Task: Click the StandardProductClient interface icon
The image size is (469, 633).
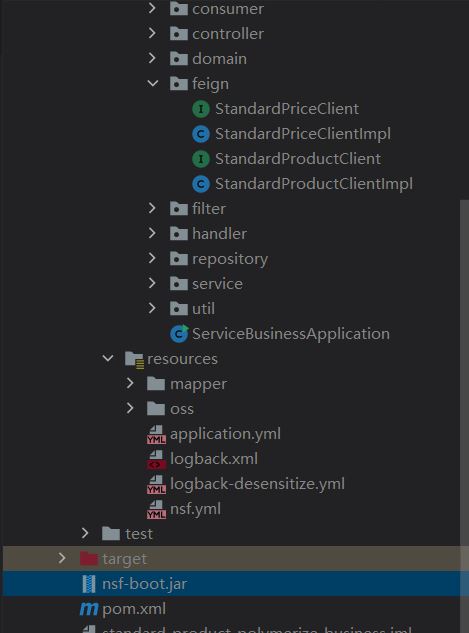Action: point(201,159)
